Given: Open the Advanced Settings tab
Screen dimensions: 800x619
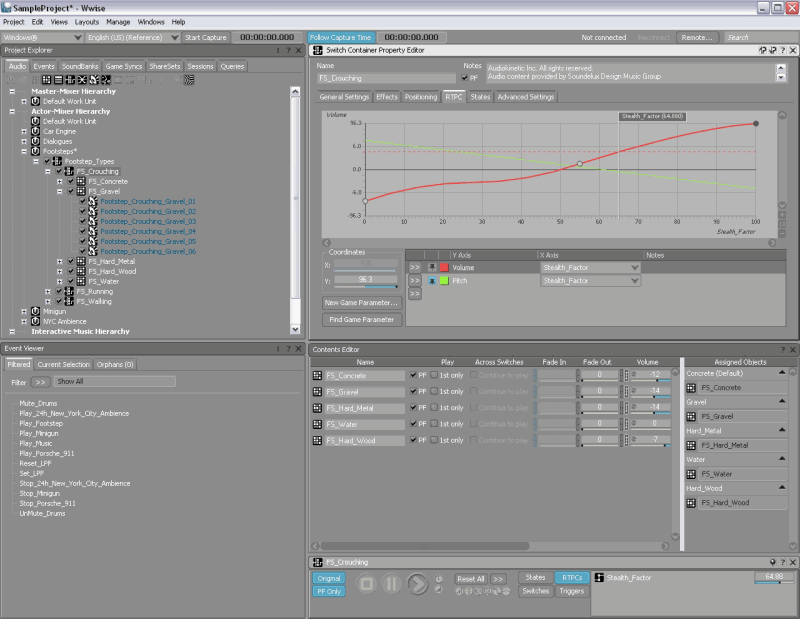Looking at the screenshot, I should pos(526,97).
